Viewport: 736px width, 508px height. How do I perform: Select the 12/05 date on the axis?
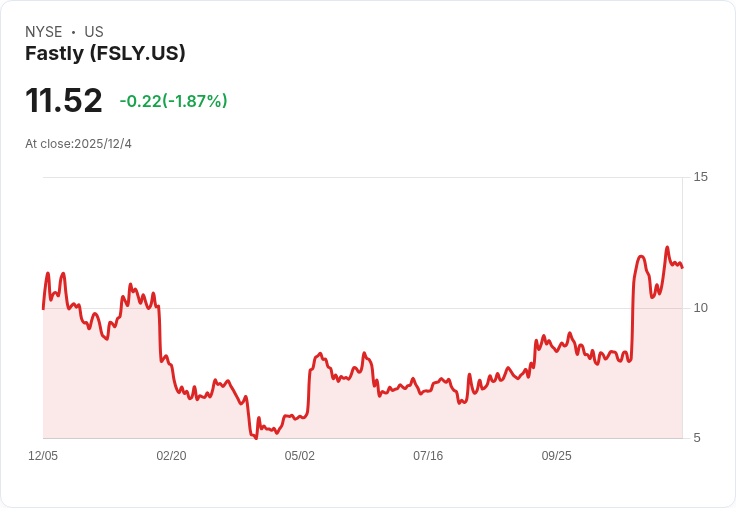[43, 456]
